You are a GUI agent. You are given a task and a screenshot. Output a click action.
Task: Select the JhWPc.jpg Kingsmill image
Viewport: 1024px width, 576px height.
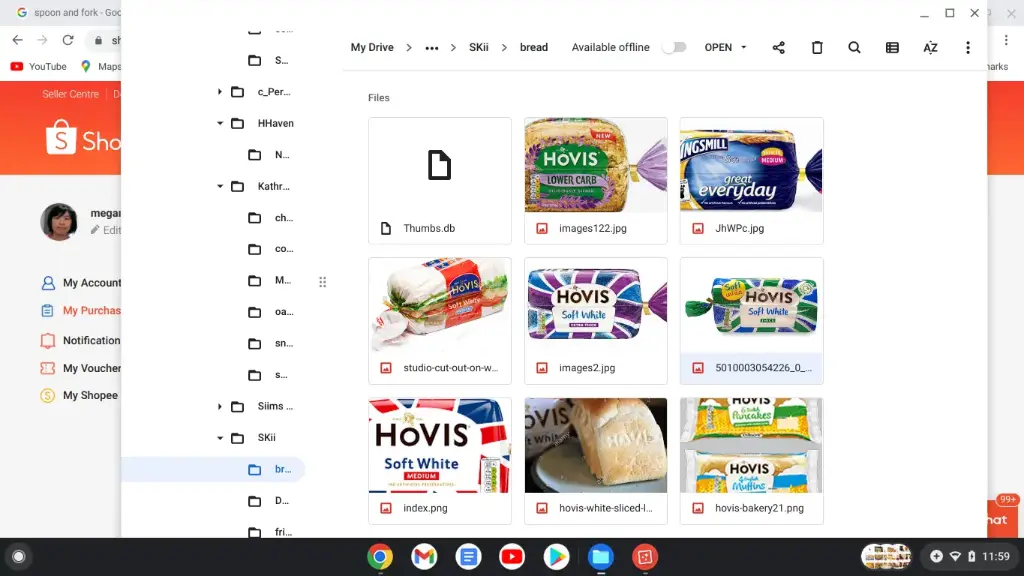click(x=752, y=181)
